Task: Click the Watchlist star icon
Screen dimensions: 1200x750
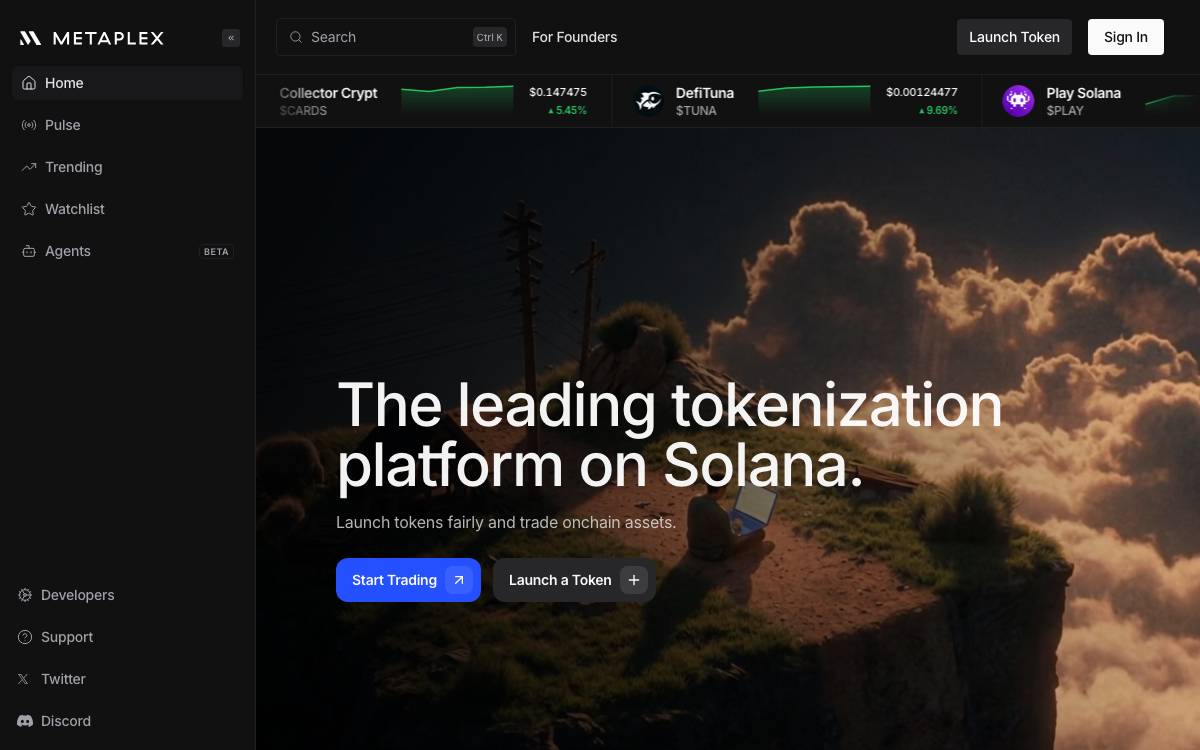Action: (29, 209)
